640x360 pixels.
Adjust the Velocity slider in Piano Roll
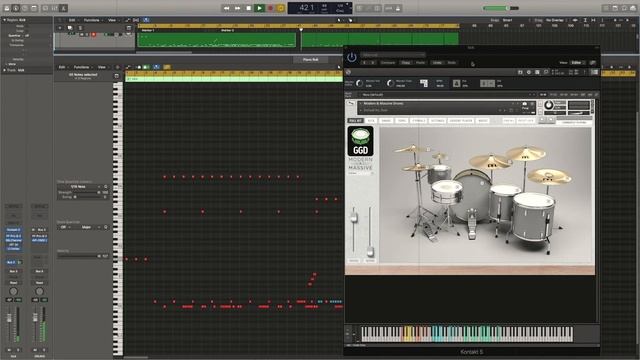tap(79, 256)
